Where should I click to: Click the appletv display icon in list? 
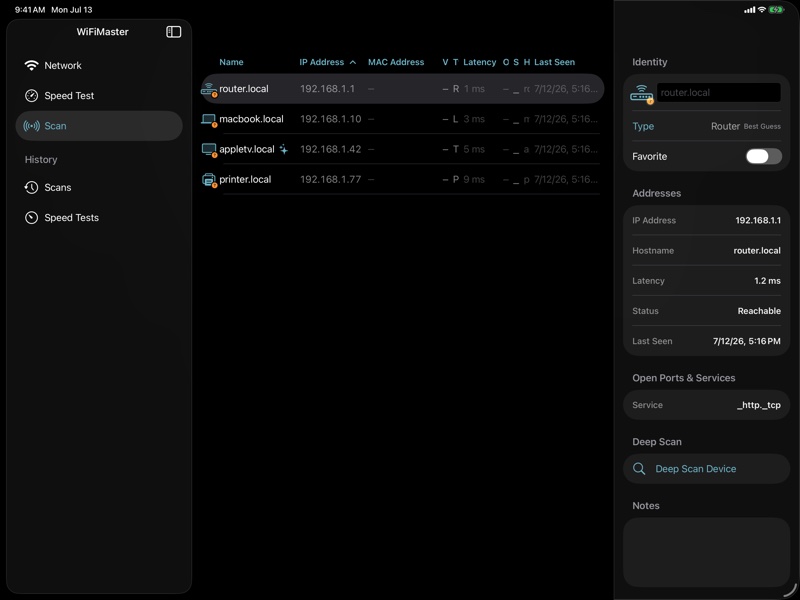click(209, 149)
